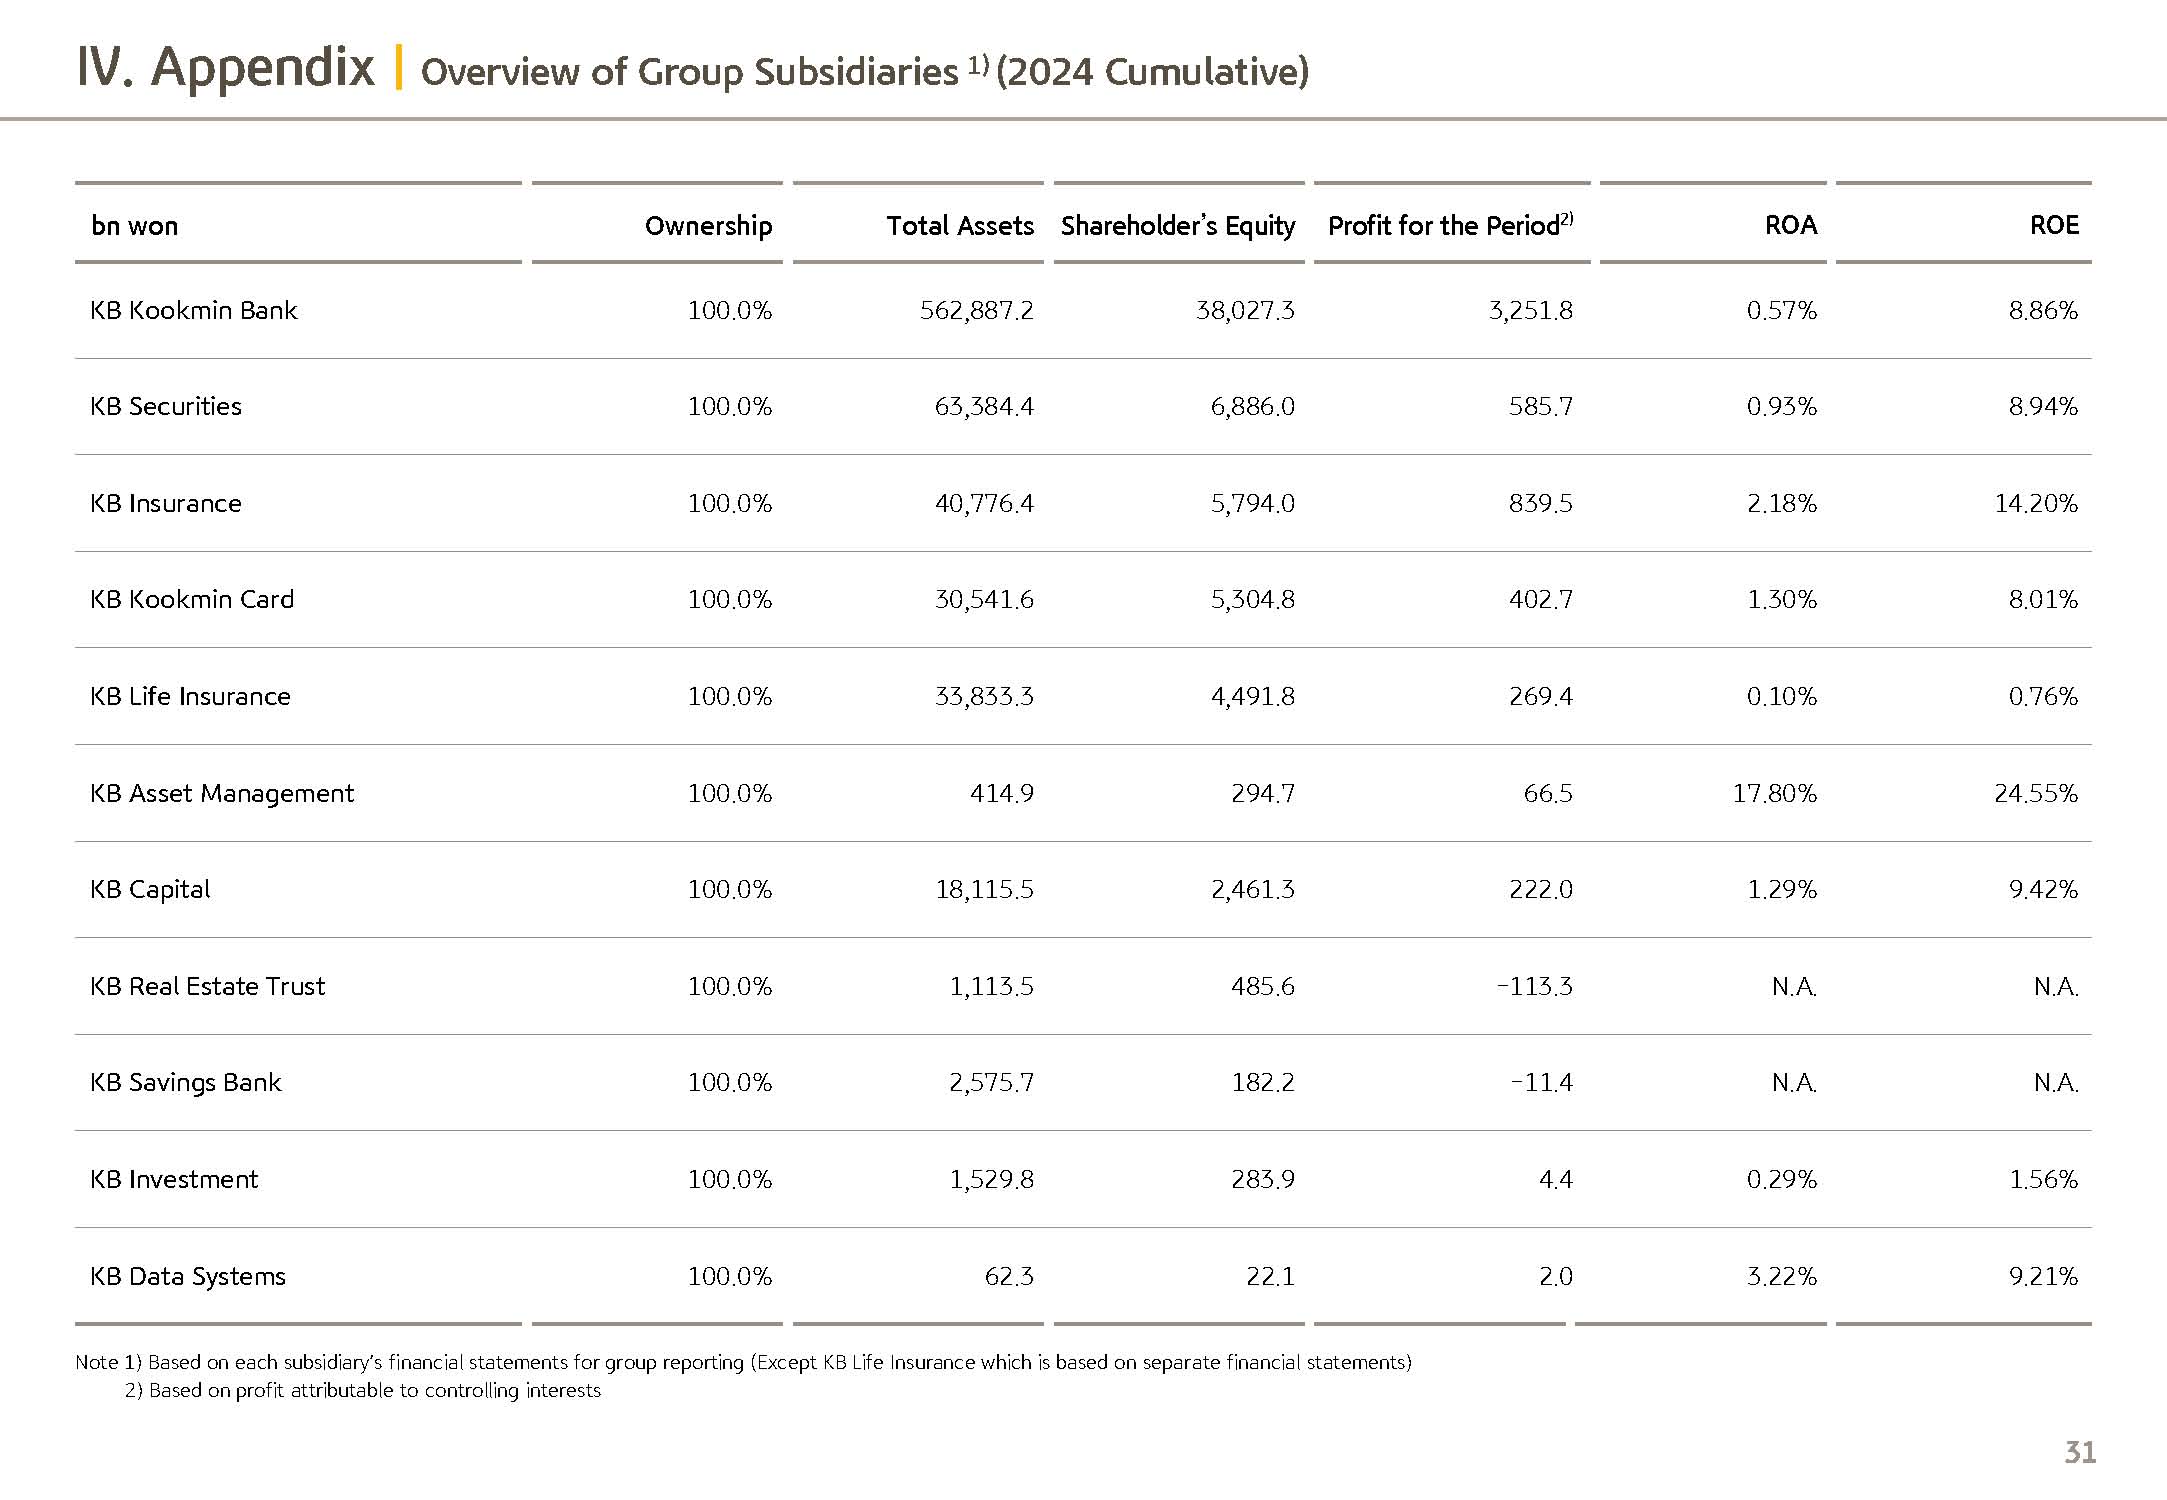Click the Total Assets column header

coord(959,226)
